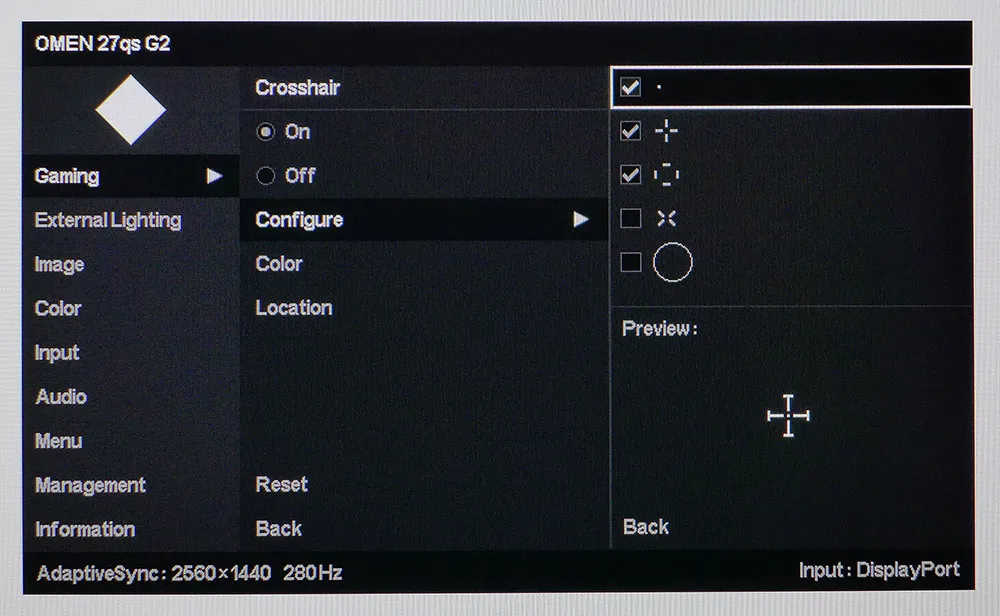
Task: Select the X-shaped crosshair icon
Action: click(x=666, y=219)
